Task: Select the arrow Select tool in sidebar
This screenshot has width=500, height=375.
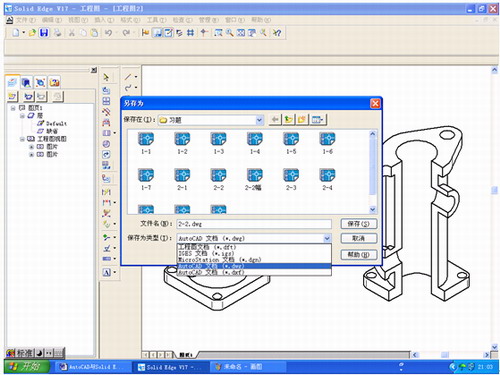Action: pos(106,77)
